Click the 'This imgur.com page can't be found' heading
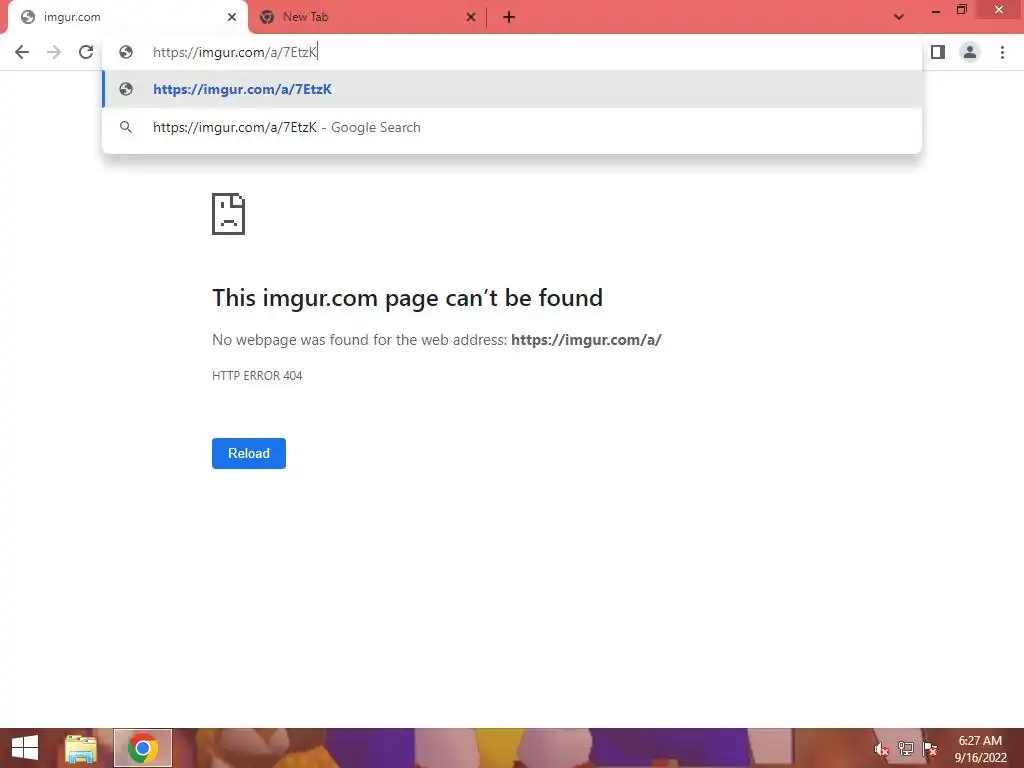Viewport: 1024px width, 768px height. click(408, 298)
